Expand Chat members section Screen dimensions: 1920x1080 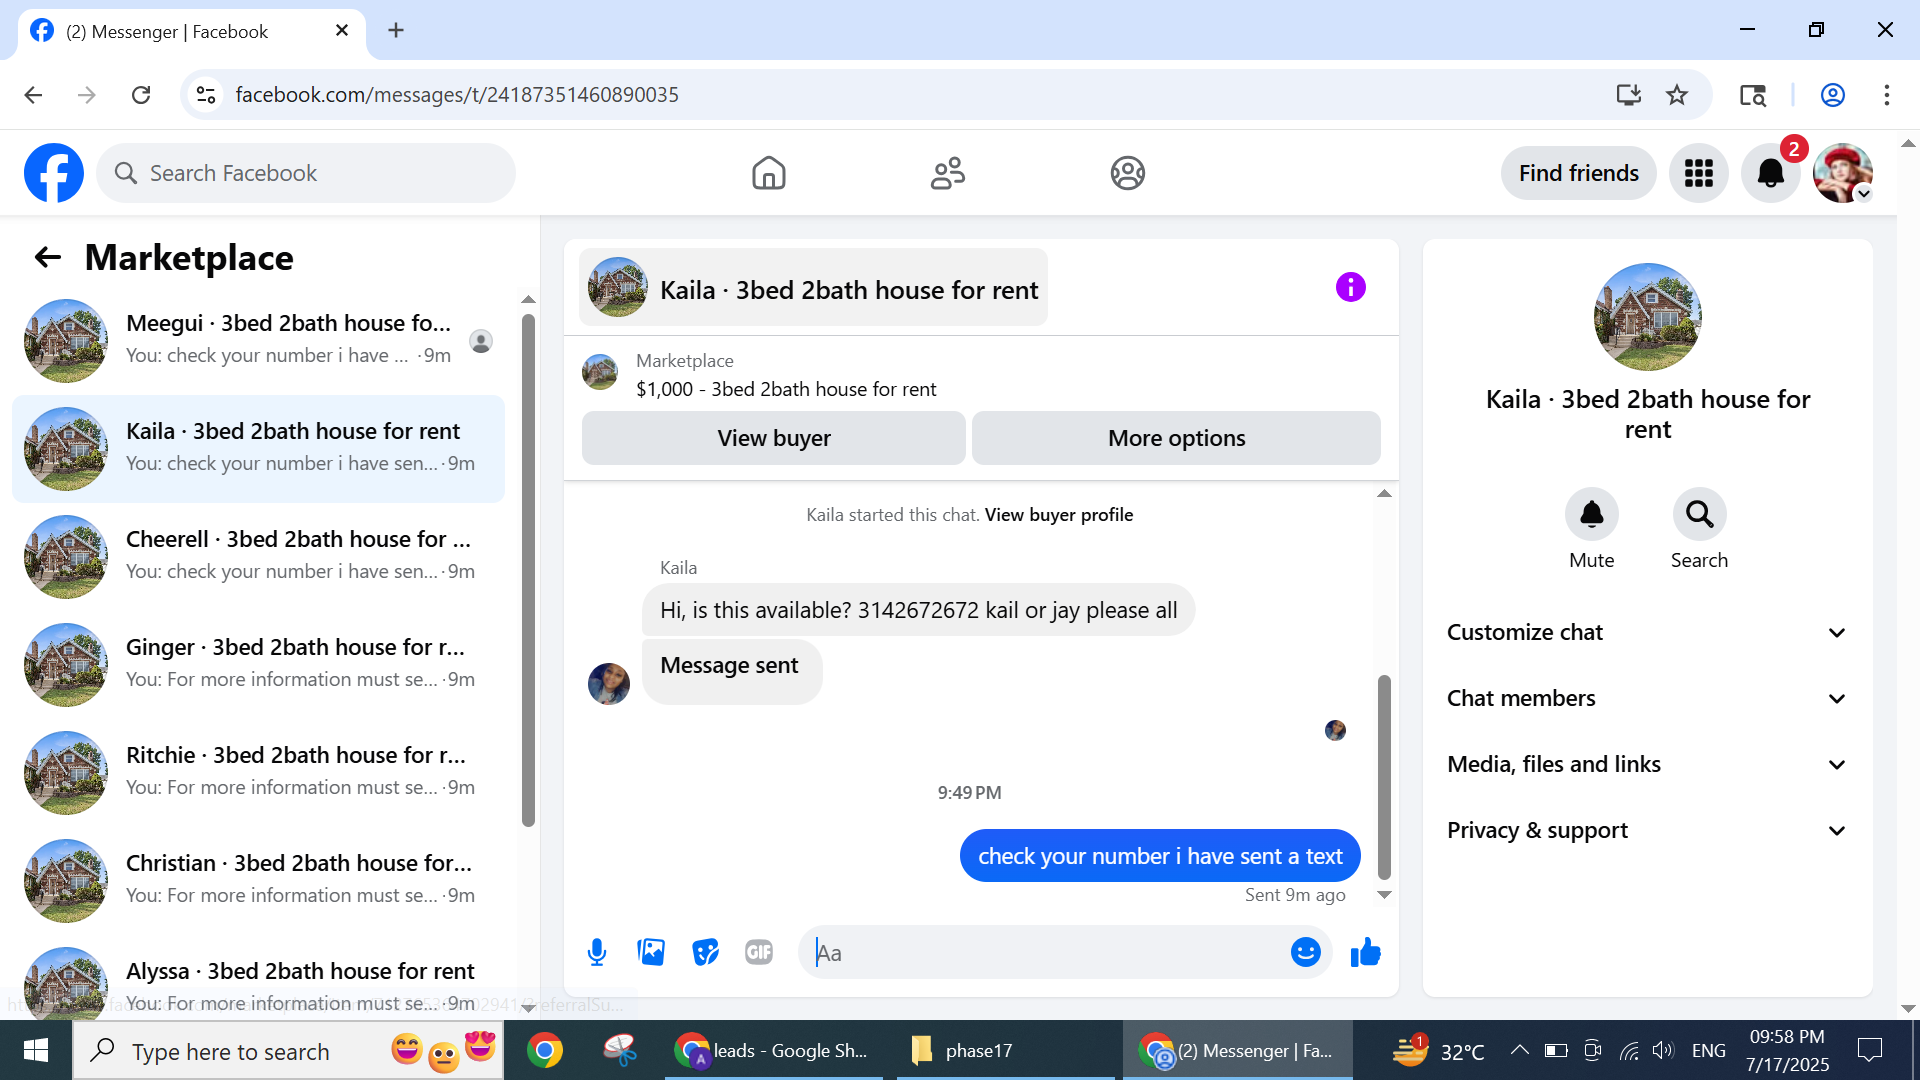tap(1647, 698)
